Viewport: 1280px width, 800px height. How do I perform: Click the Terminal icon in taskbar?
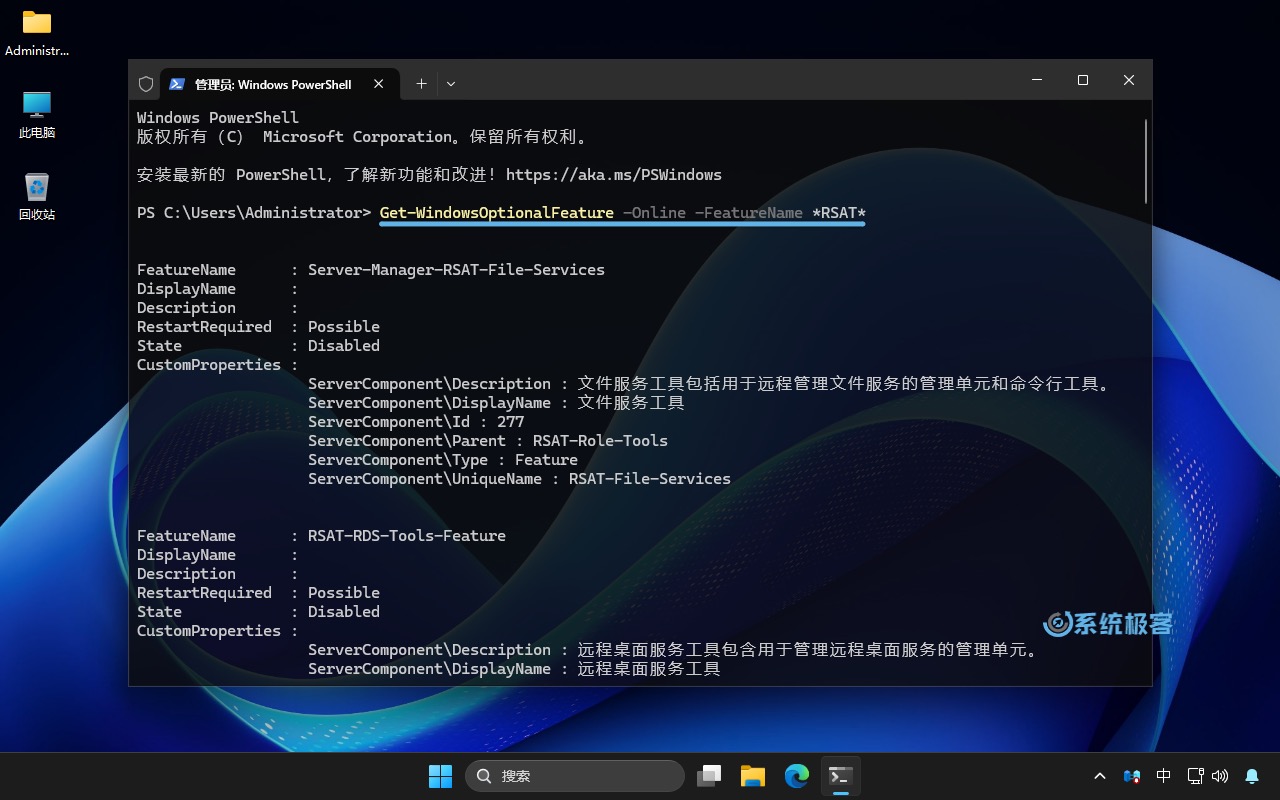(x=841, y=776)
